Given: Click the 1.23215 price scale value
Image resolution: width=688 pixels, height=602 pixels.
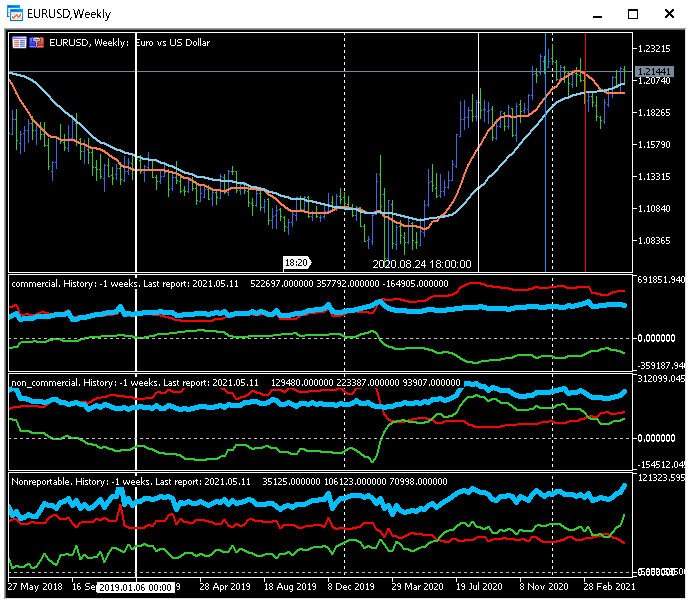Looking at the screenshot, I should point(654,49).
